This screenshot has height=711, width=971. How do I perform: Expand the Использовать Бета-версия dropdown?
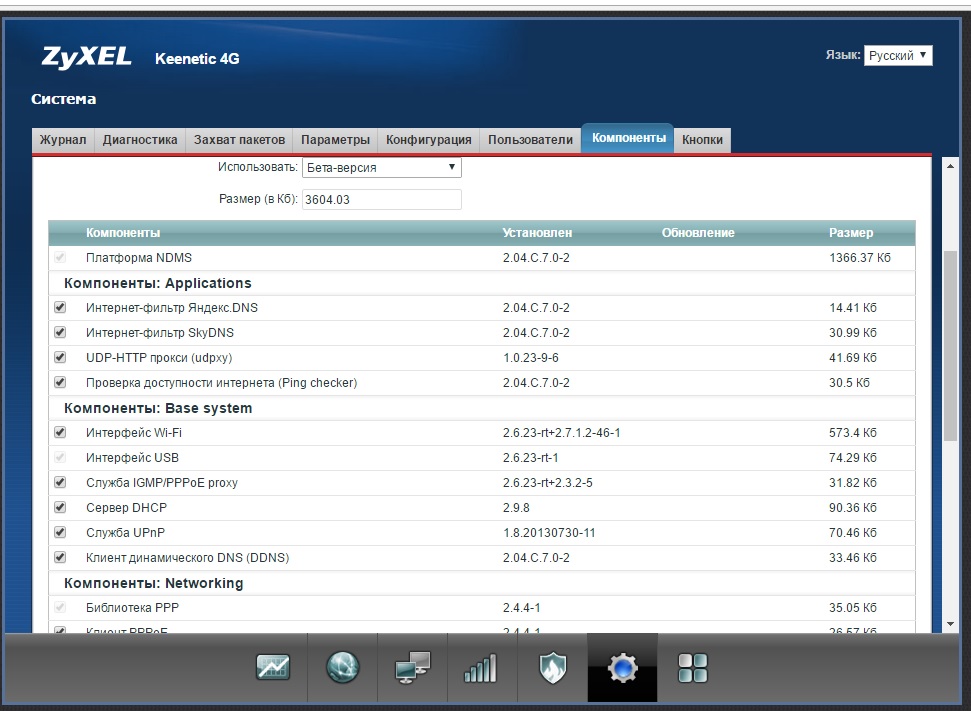click(x=381, y=168)
